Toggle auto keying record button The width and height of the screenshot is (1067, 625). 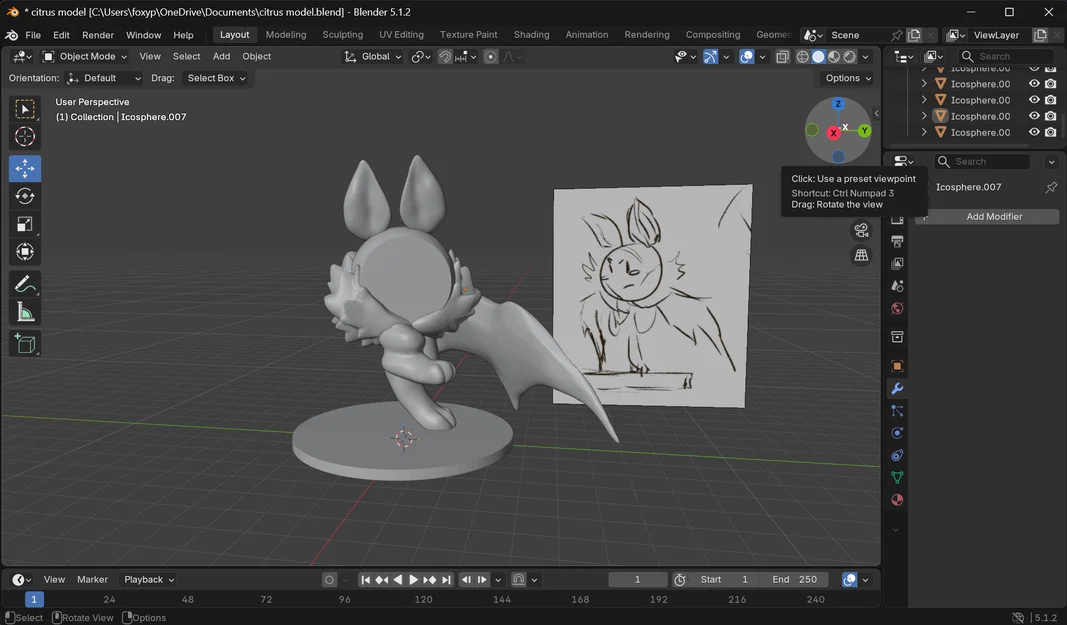pyautogui.click(x=329, y=580)
